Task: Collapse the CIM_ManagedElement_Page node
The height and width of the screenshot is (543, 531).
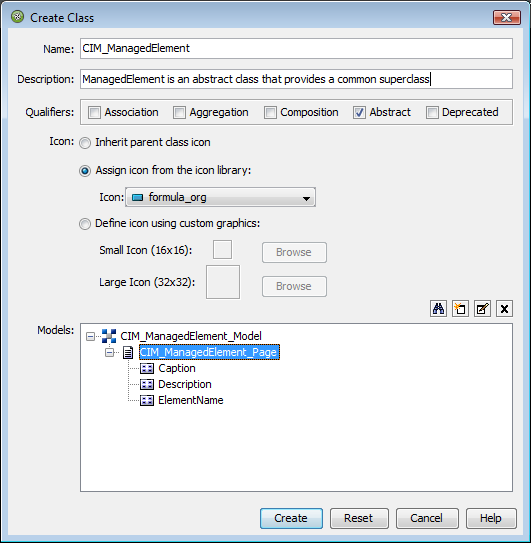Action: coord(109,353)
